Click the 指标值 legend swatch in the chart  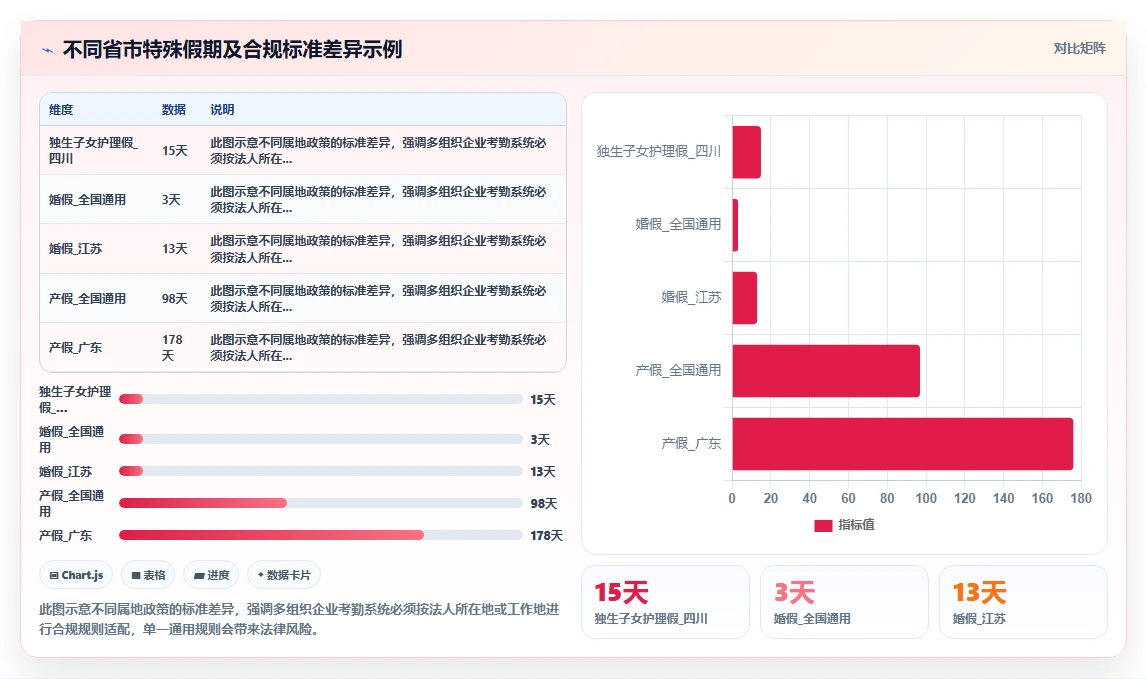point(823,525)
